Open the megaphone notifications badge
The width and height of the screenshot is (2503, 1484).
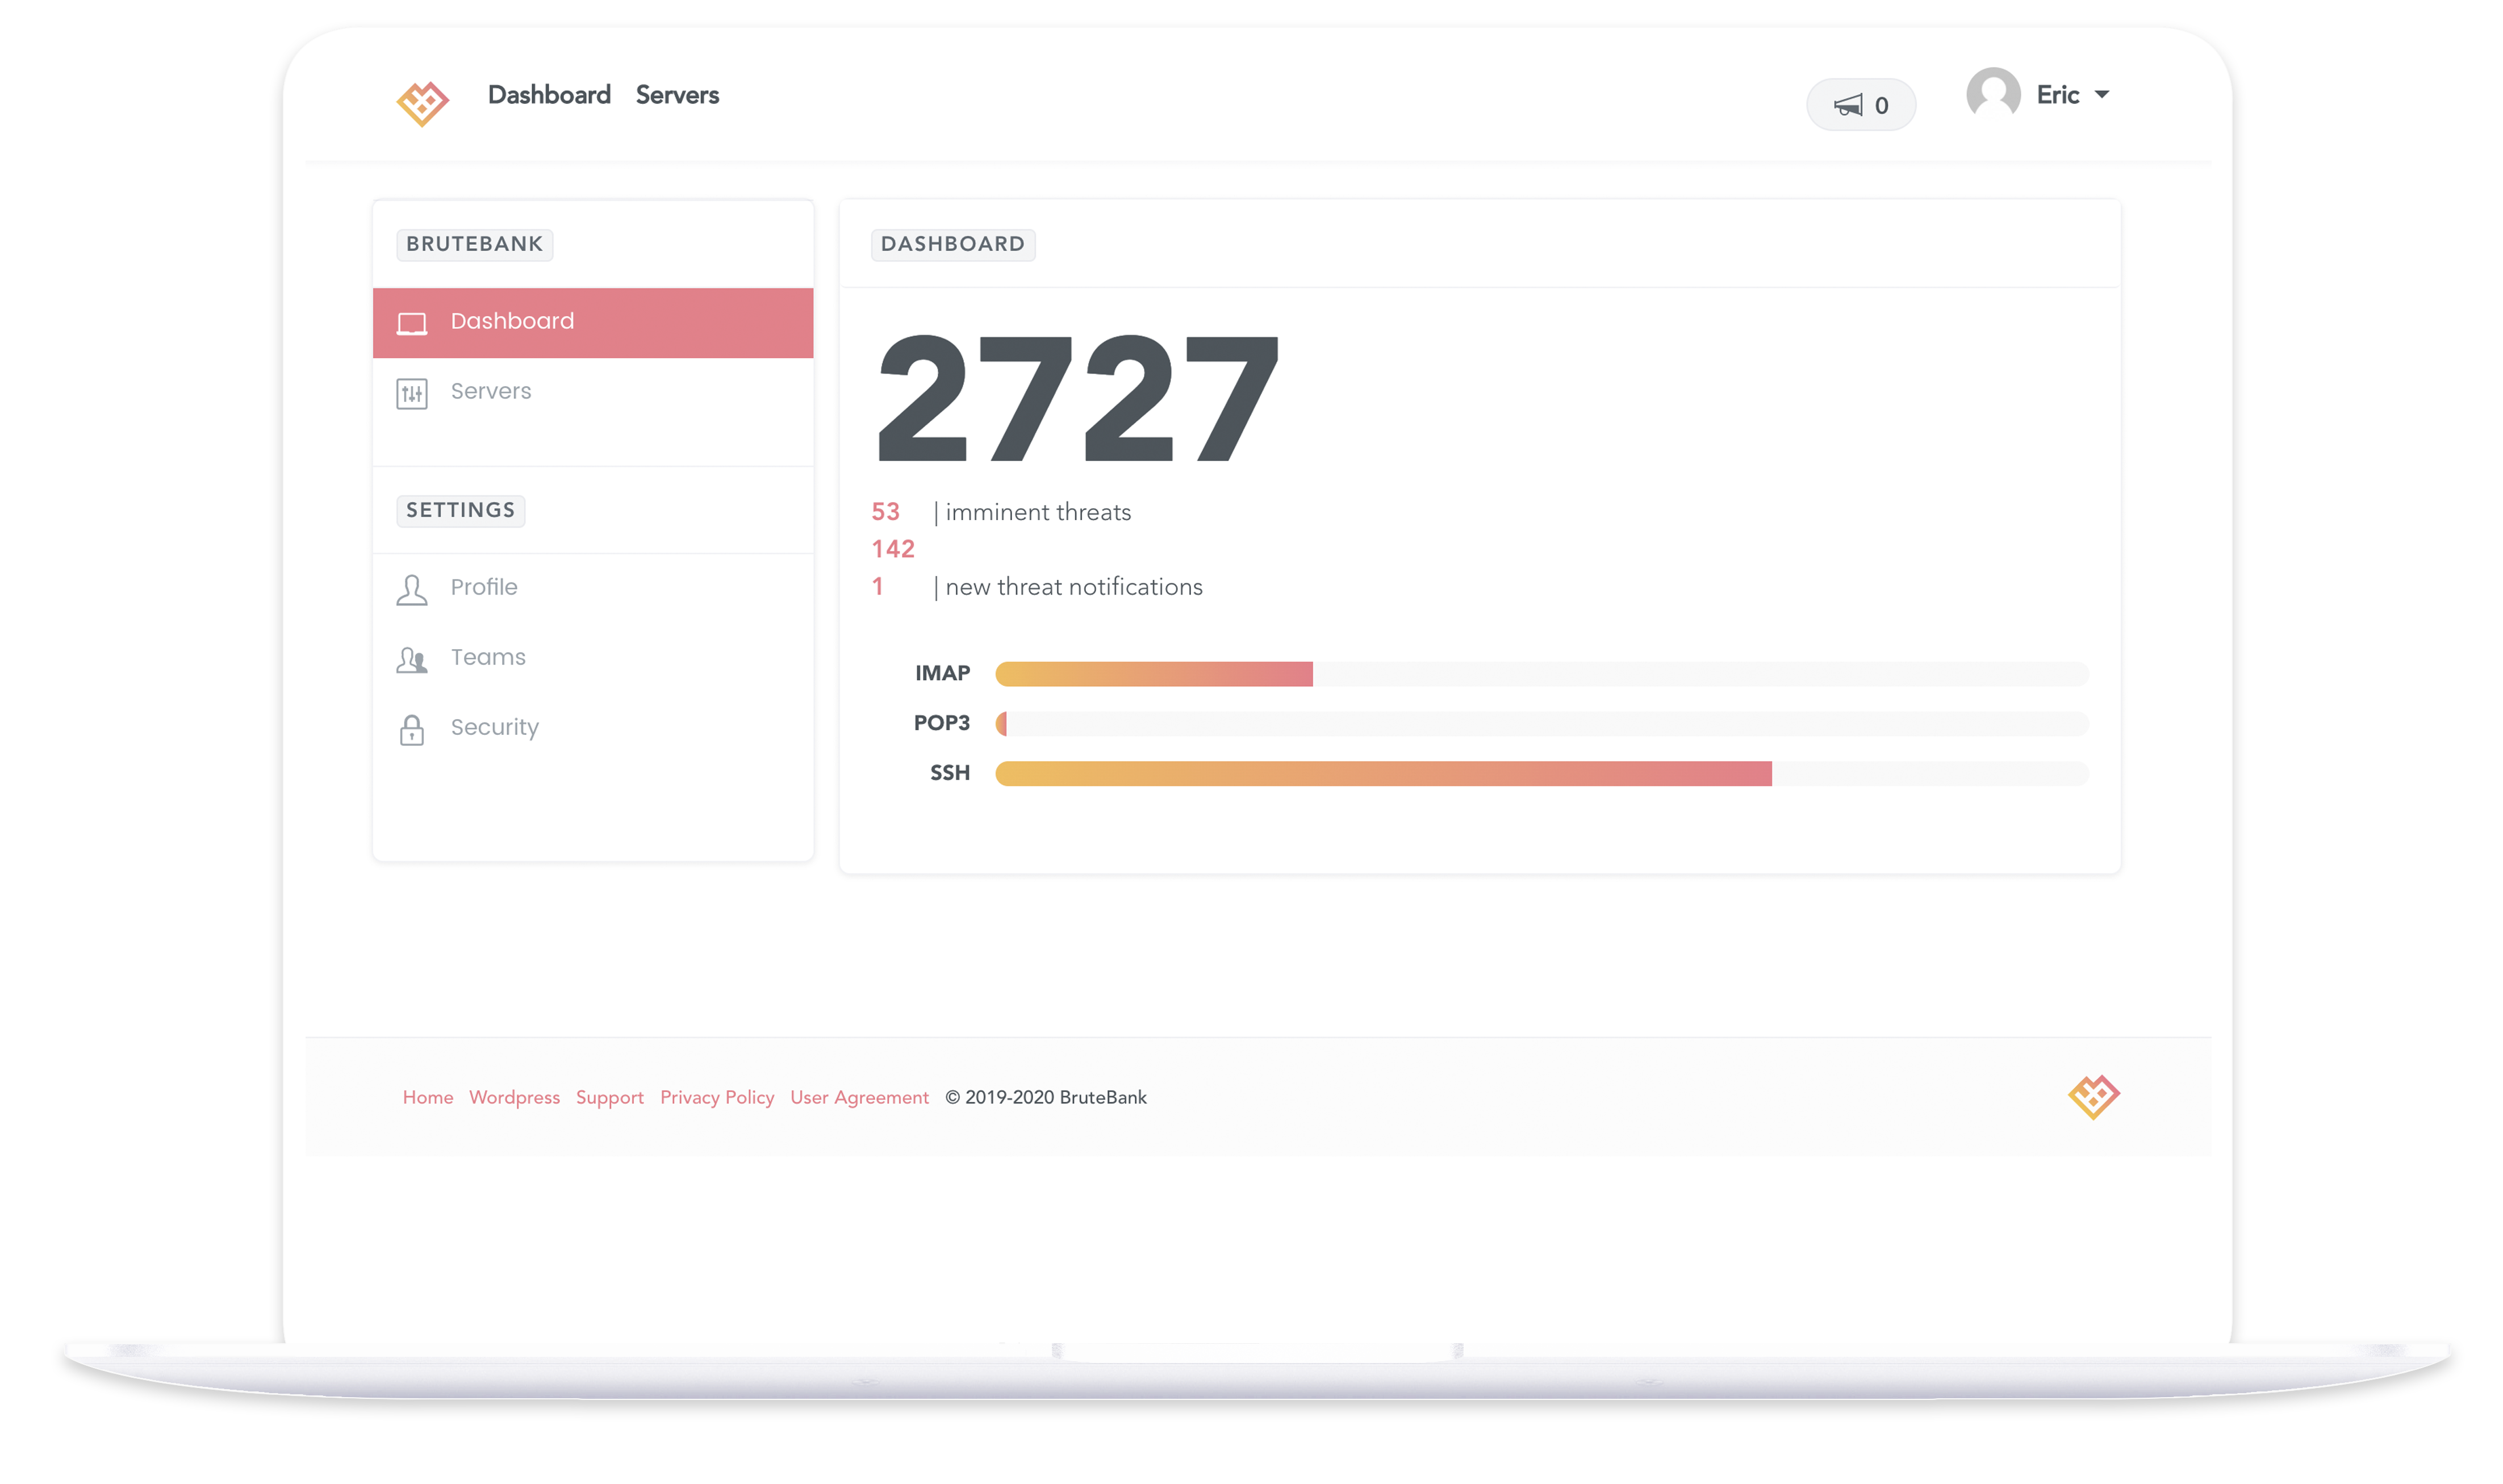1860,105
